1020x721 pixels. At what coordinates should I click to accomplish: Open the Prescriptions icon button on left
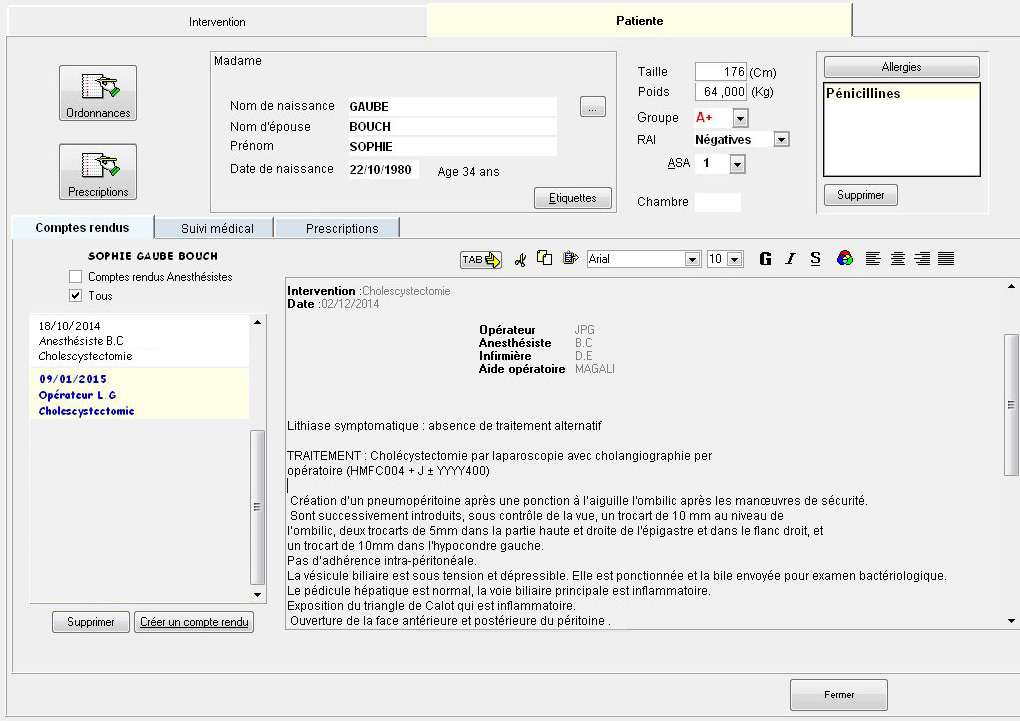pos(98,172)
